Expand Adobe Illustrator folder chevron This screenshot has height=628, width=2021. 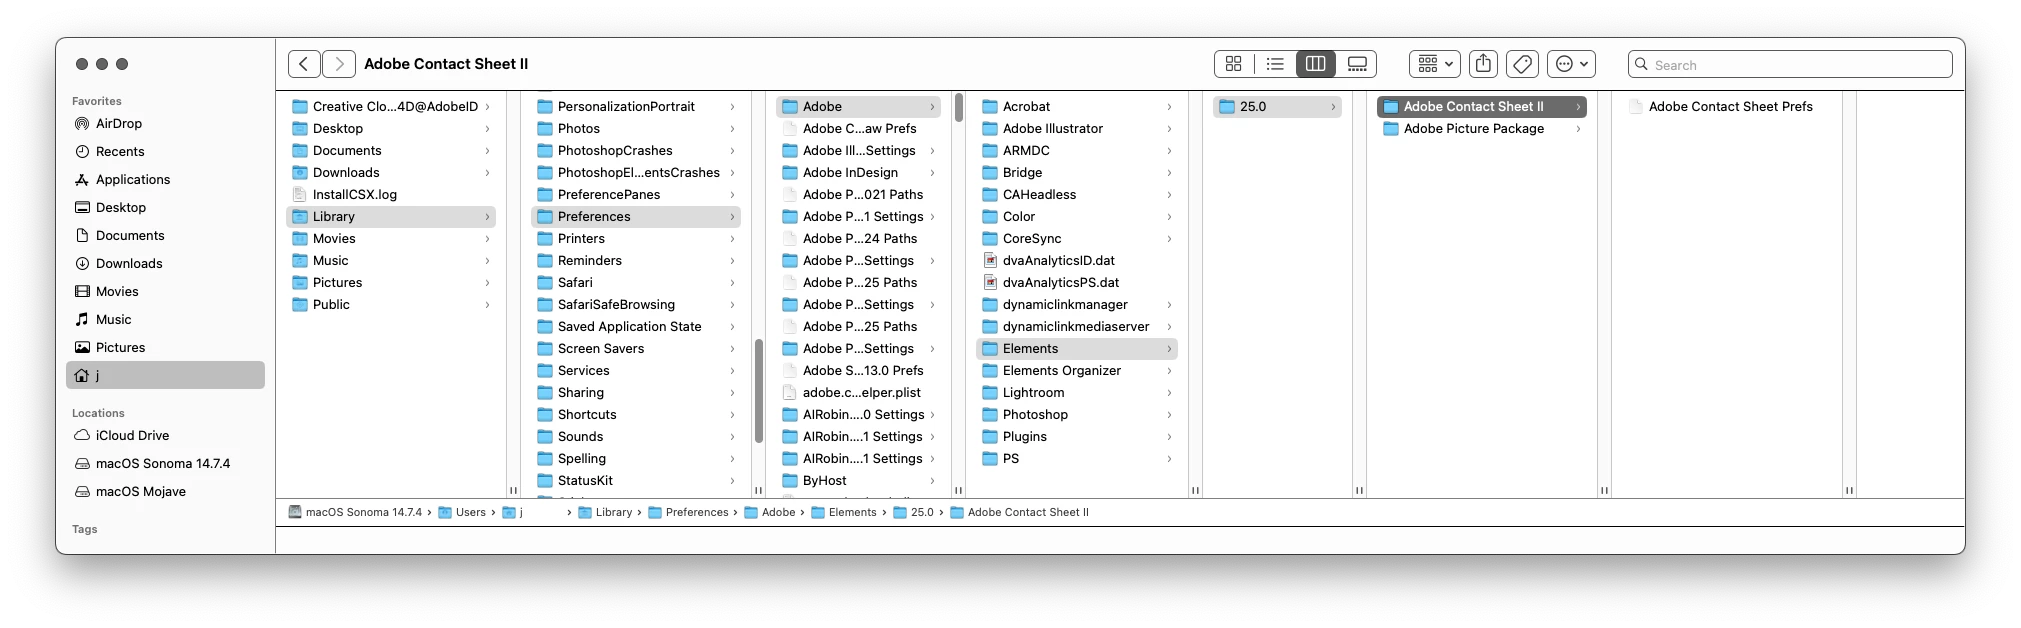click(1169, 129)
